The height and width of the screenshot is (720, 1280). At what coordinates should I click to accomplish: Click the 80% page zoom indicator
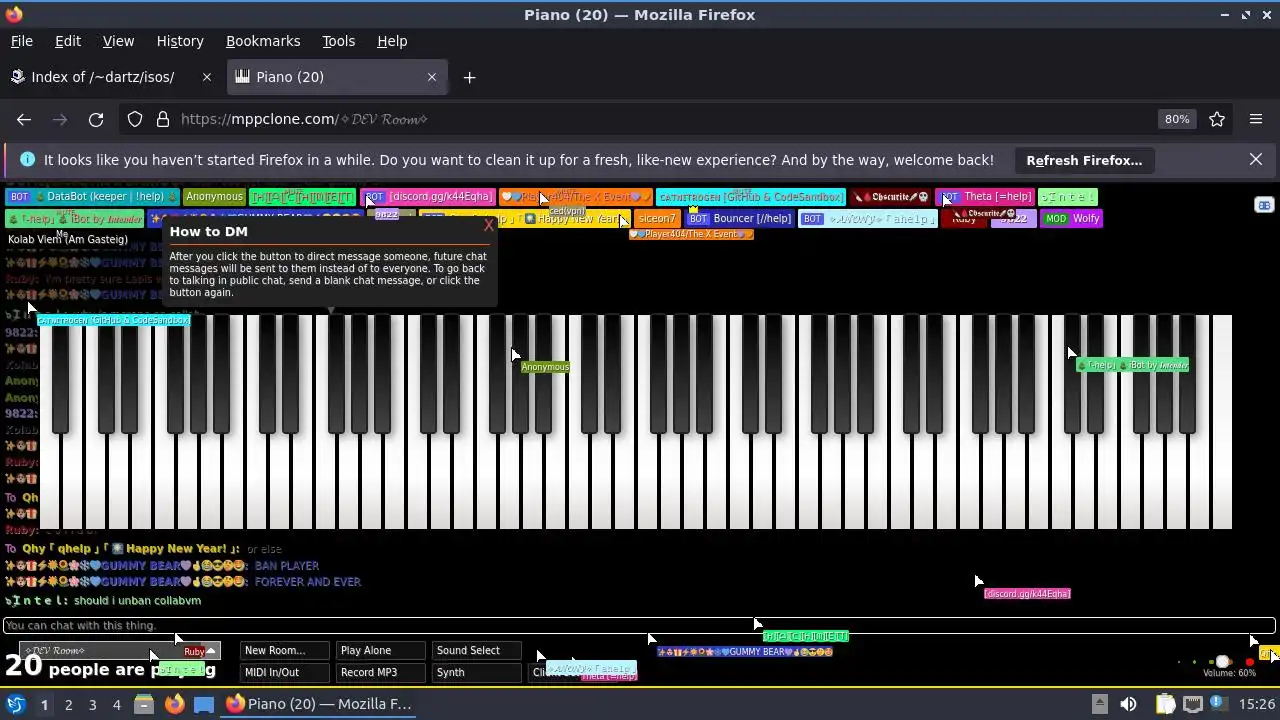tap(1177, 119)
